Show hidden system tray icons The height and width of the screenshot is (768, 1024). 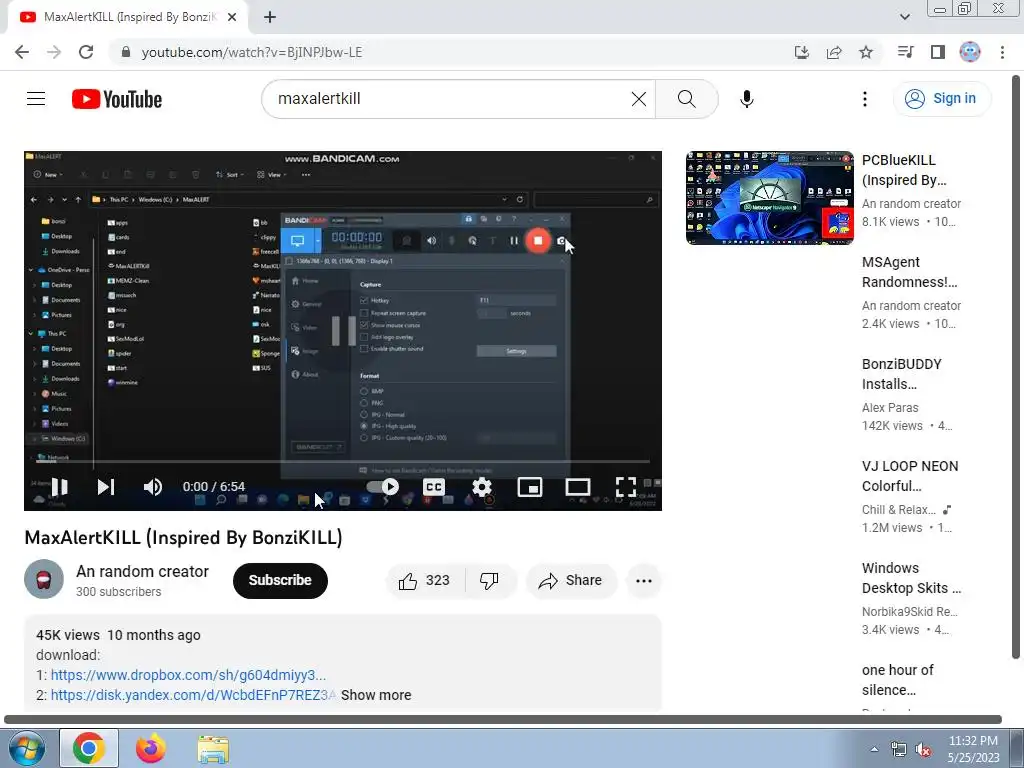(x=874, y=749)
